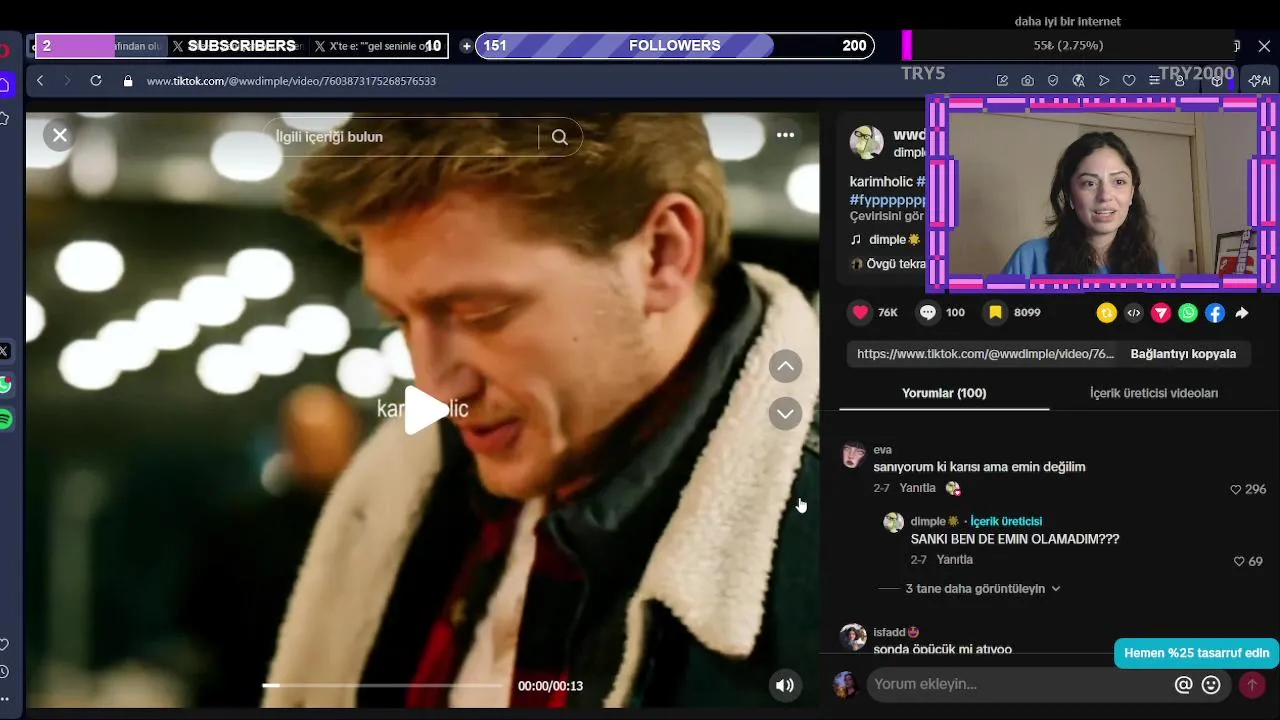View site info via the padlock icon
The image size is (1280, 720).
tap(127, 81)
